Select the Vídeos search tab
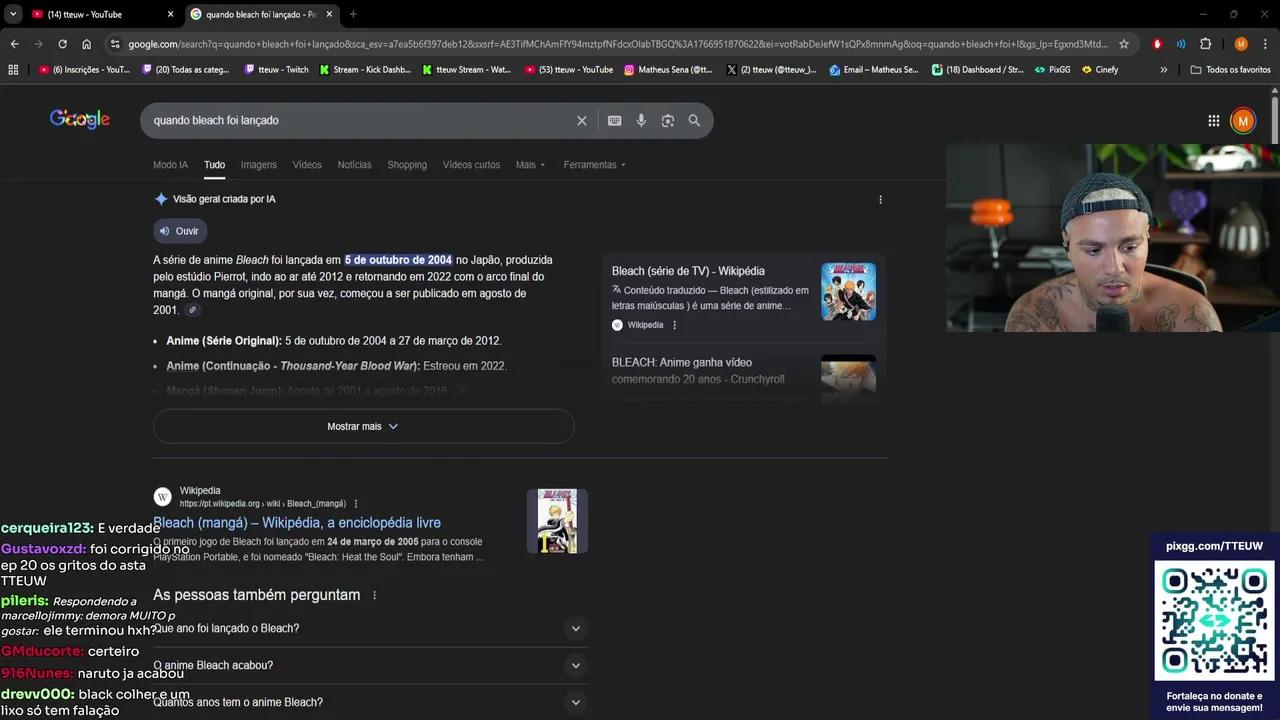The image size is (1280, 720). [x=307, y=165]
